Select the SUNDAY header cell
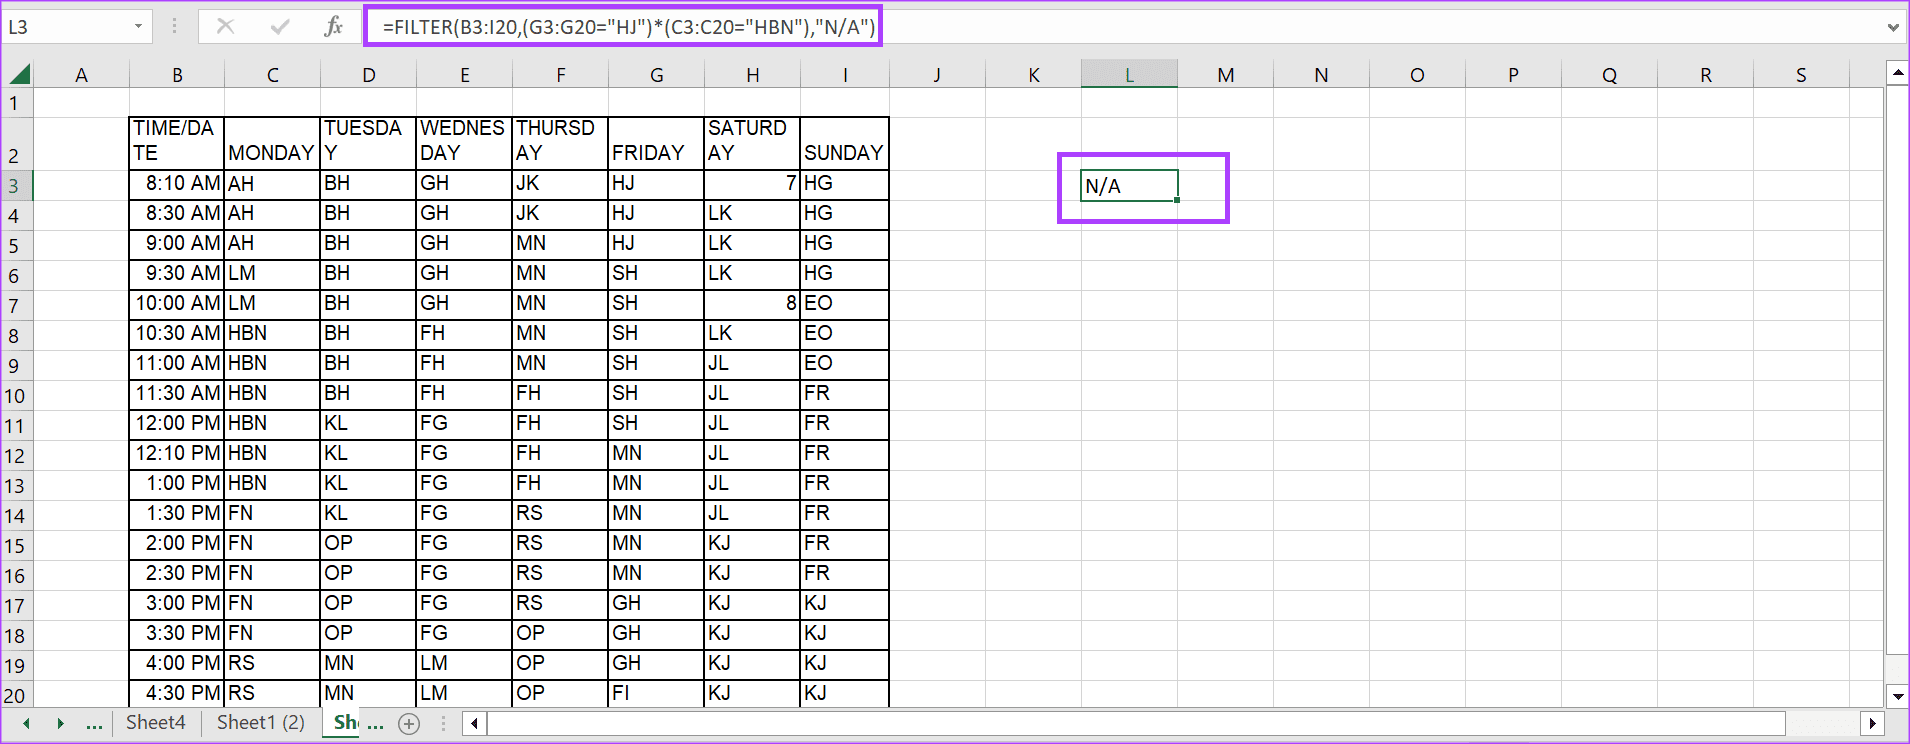This screenshot has width=1910, height=744. pyautogui.click(x=844, y=143)
